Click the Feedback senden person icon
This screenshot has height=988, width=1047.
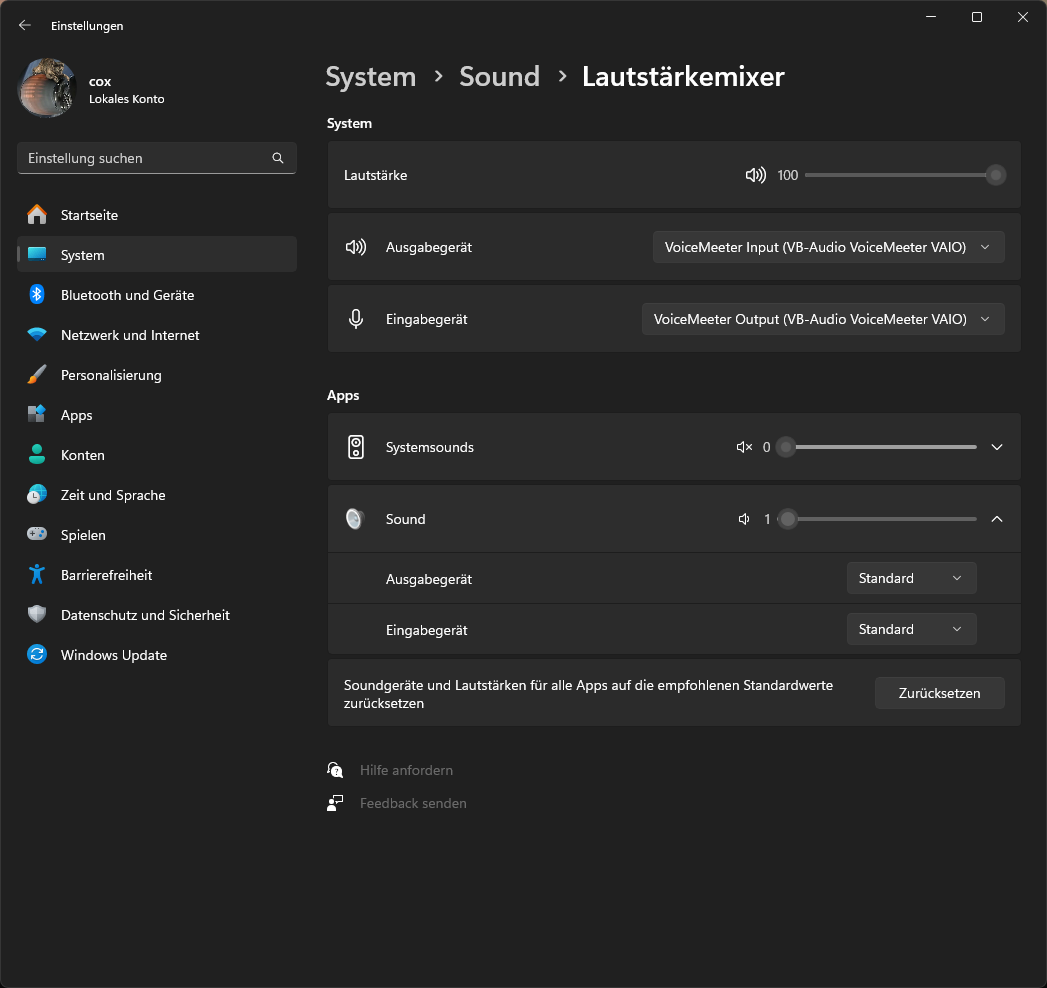click(335, 803)
